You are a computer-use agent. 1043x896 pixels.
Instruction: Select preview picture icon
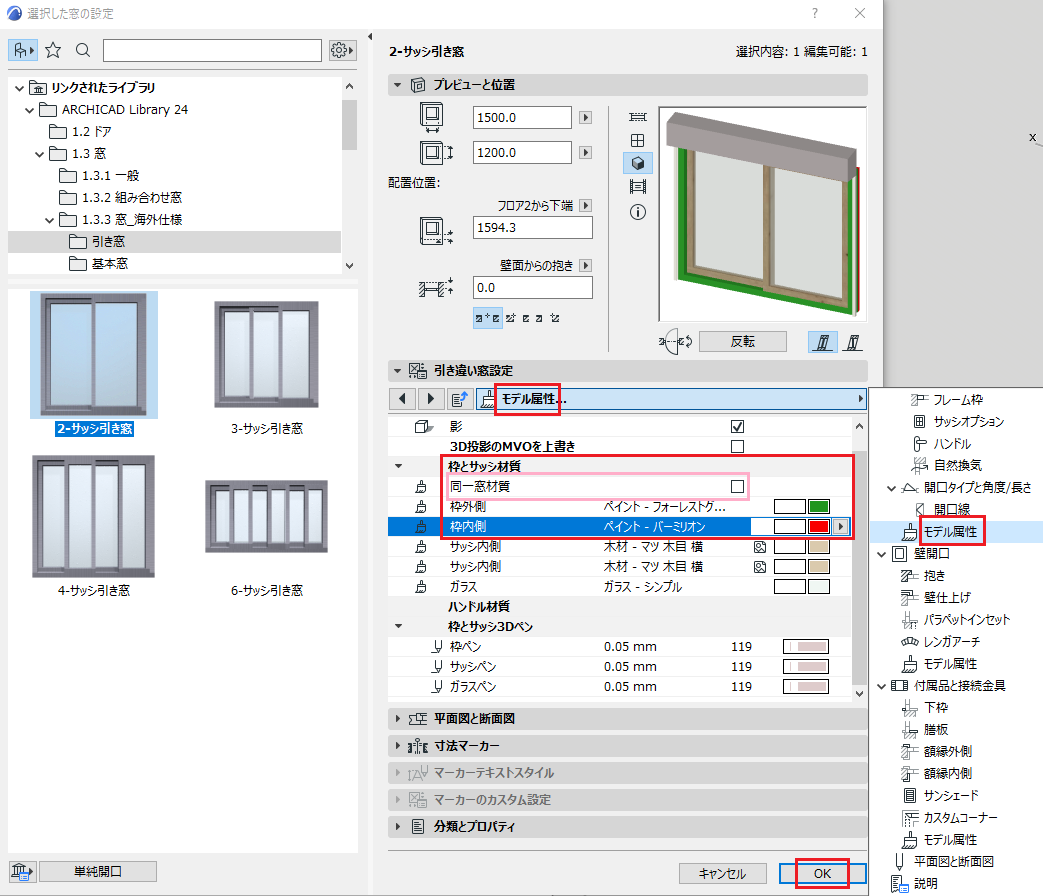(x=637, y=186)
